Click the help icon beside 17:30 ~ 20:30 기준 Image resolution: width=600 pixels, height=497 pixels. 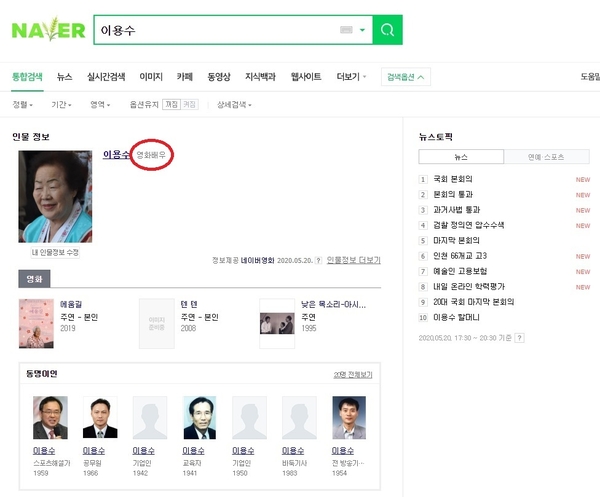[x=519, y=338]
